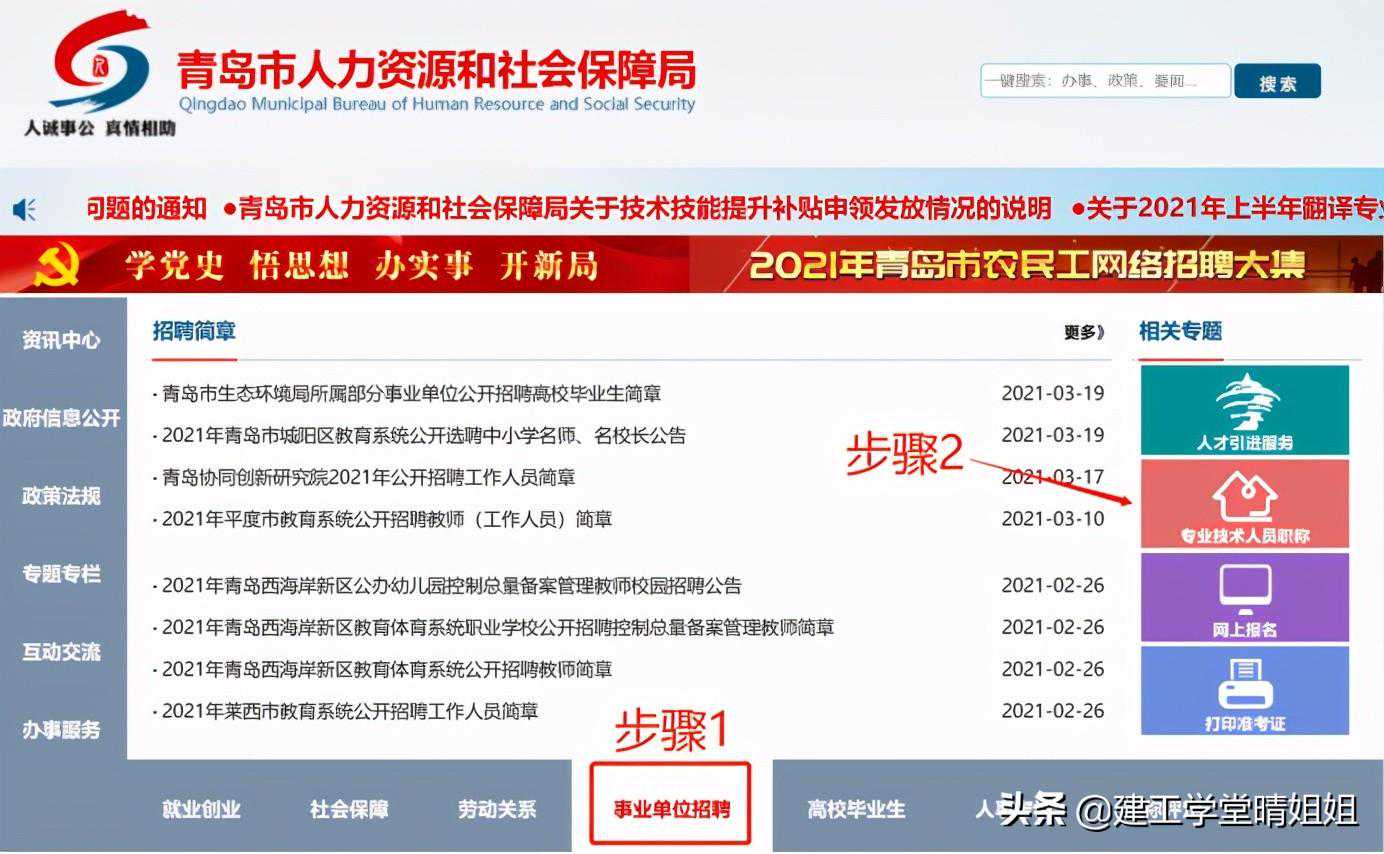The height and width of the screenshot is (854, 1384).
Task: Open 办事服务 sidebar section
Action: pyautogui.click(x=62, y=730)
